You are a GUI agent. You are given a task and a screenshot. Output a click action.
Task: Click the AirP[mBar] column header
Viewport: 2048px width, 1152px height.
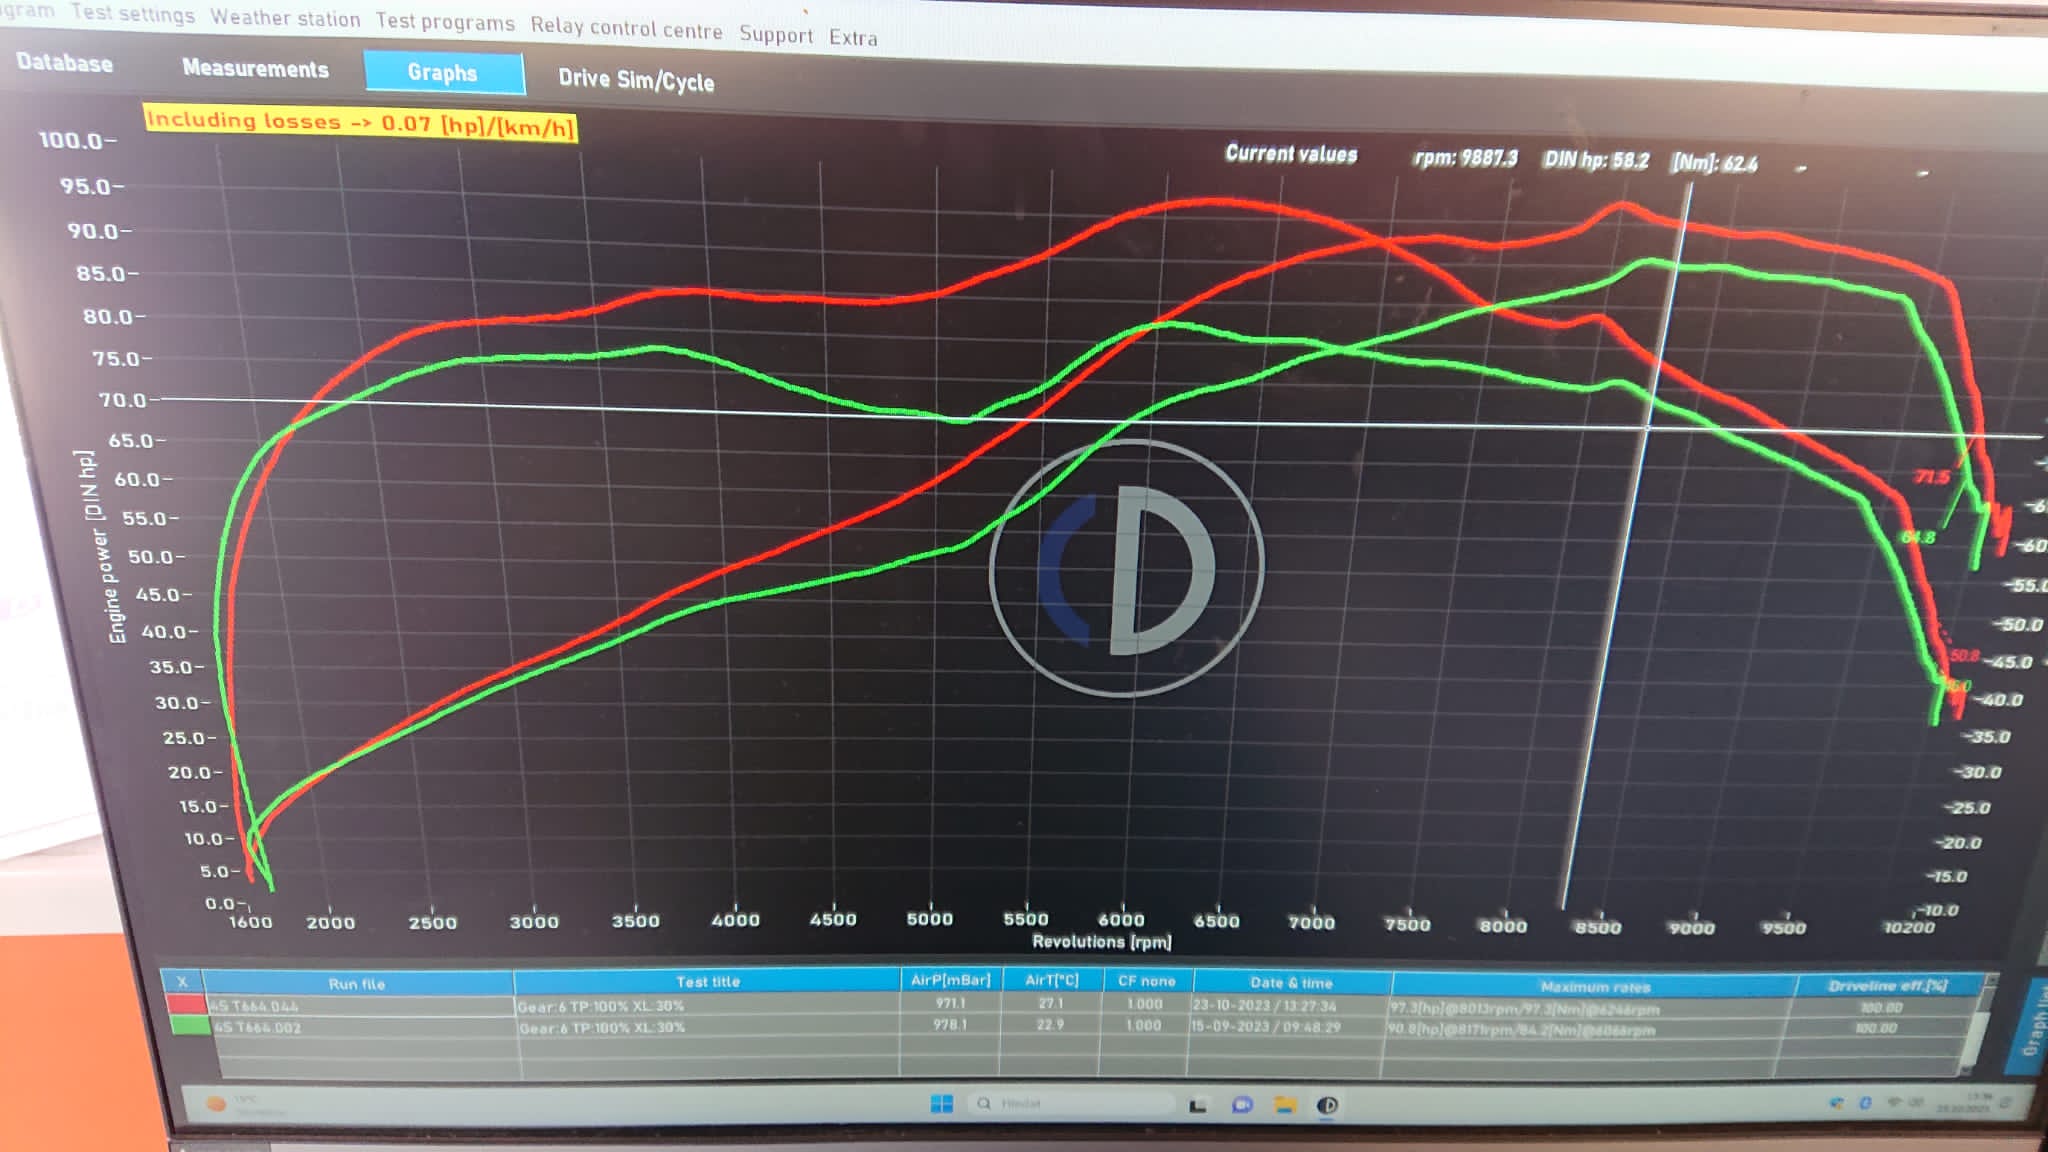950,980
